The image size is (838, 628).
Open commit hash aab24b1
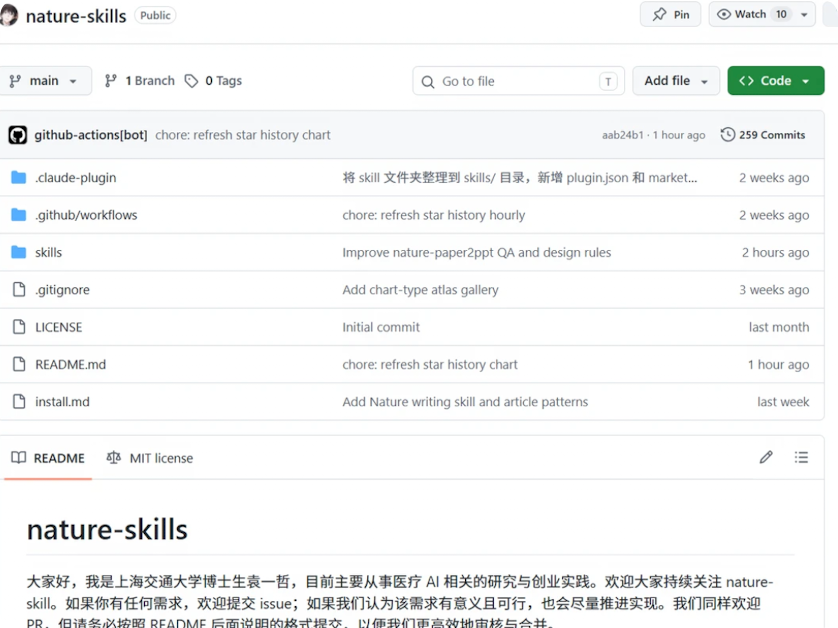(x=623, y=135)
